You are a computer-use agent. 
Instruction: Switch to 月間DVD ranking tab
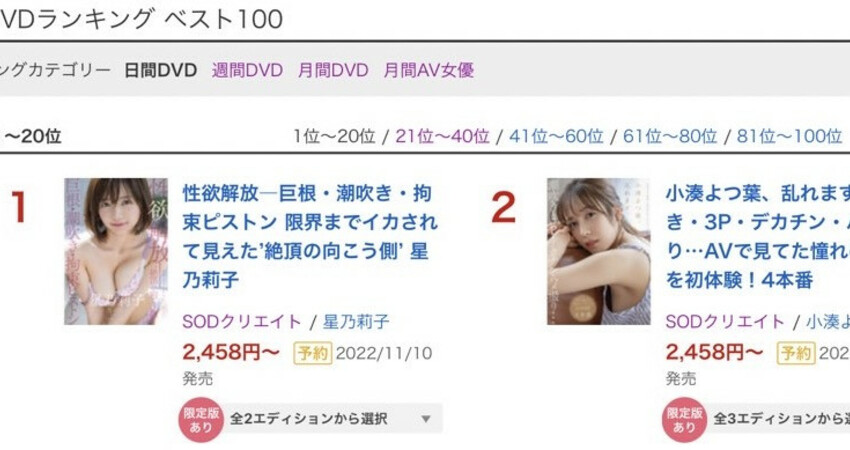point(333,70)
